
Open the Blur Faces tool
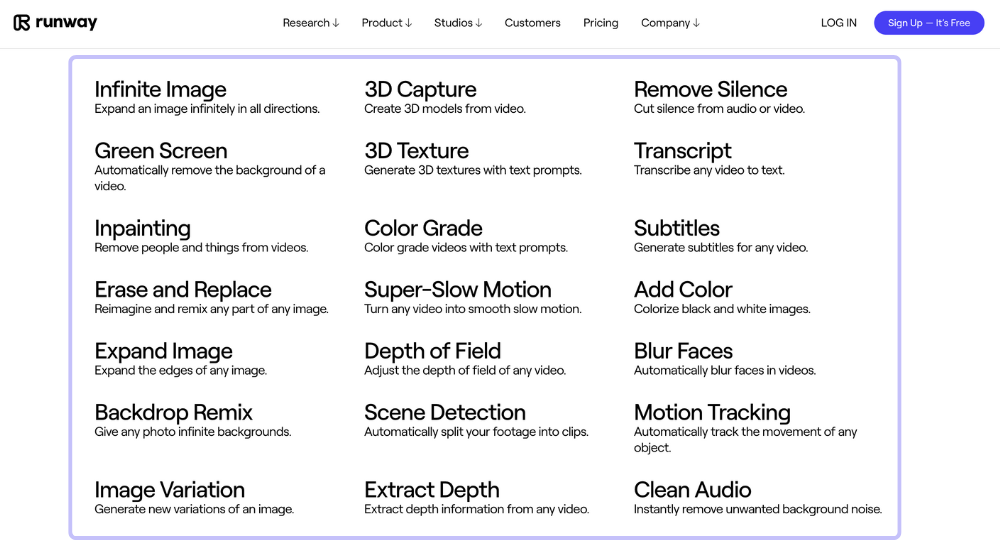coord(683,351)
